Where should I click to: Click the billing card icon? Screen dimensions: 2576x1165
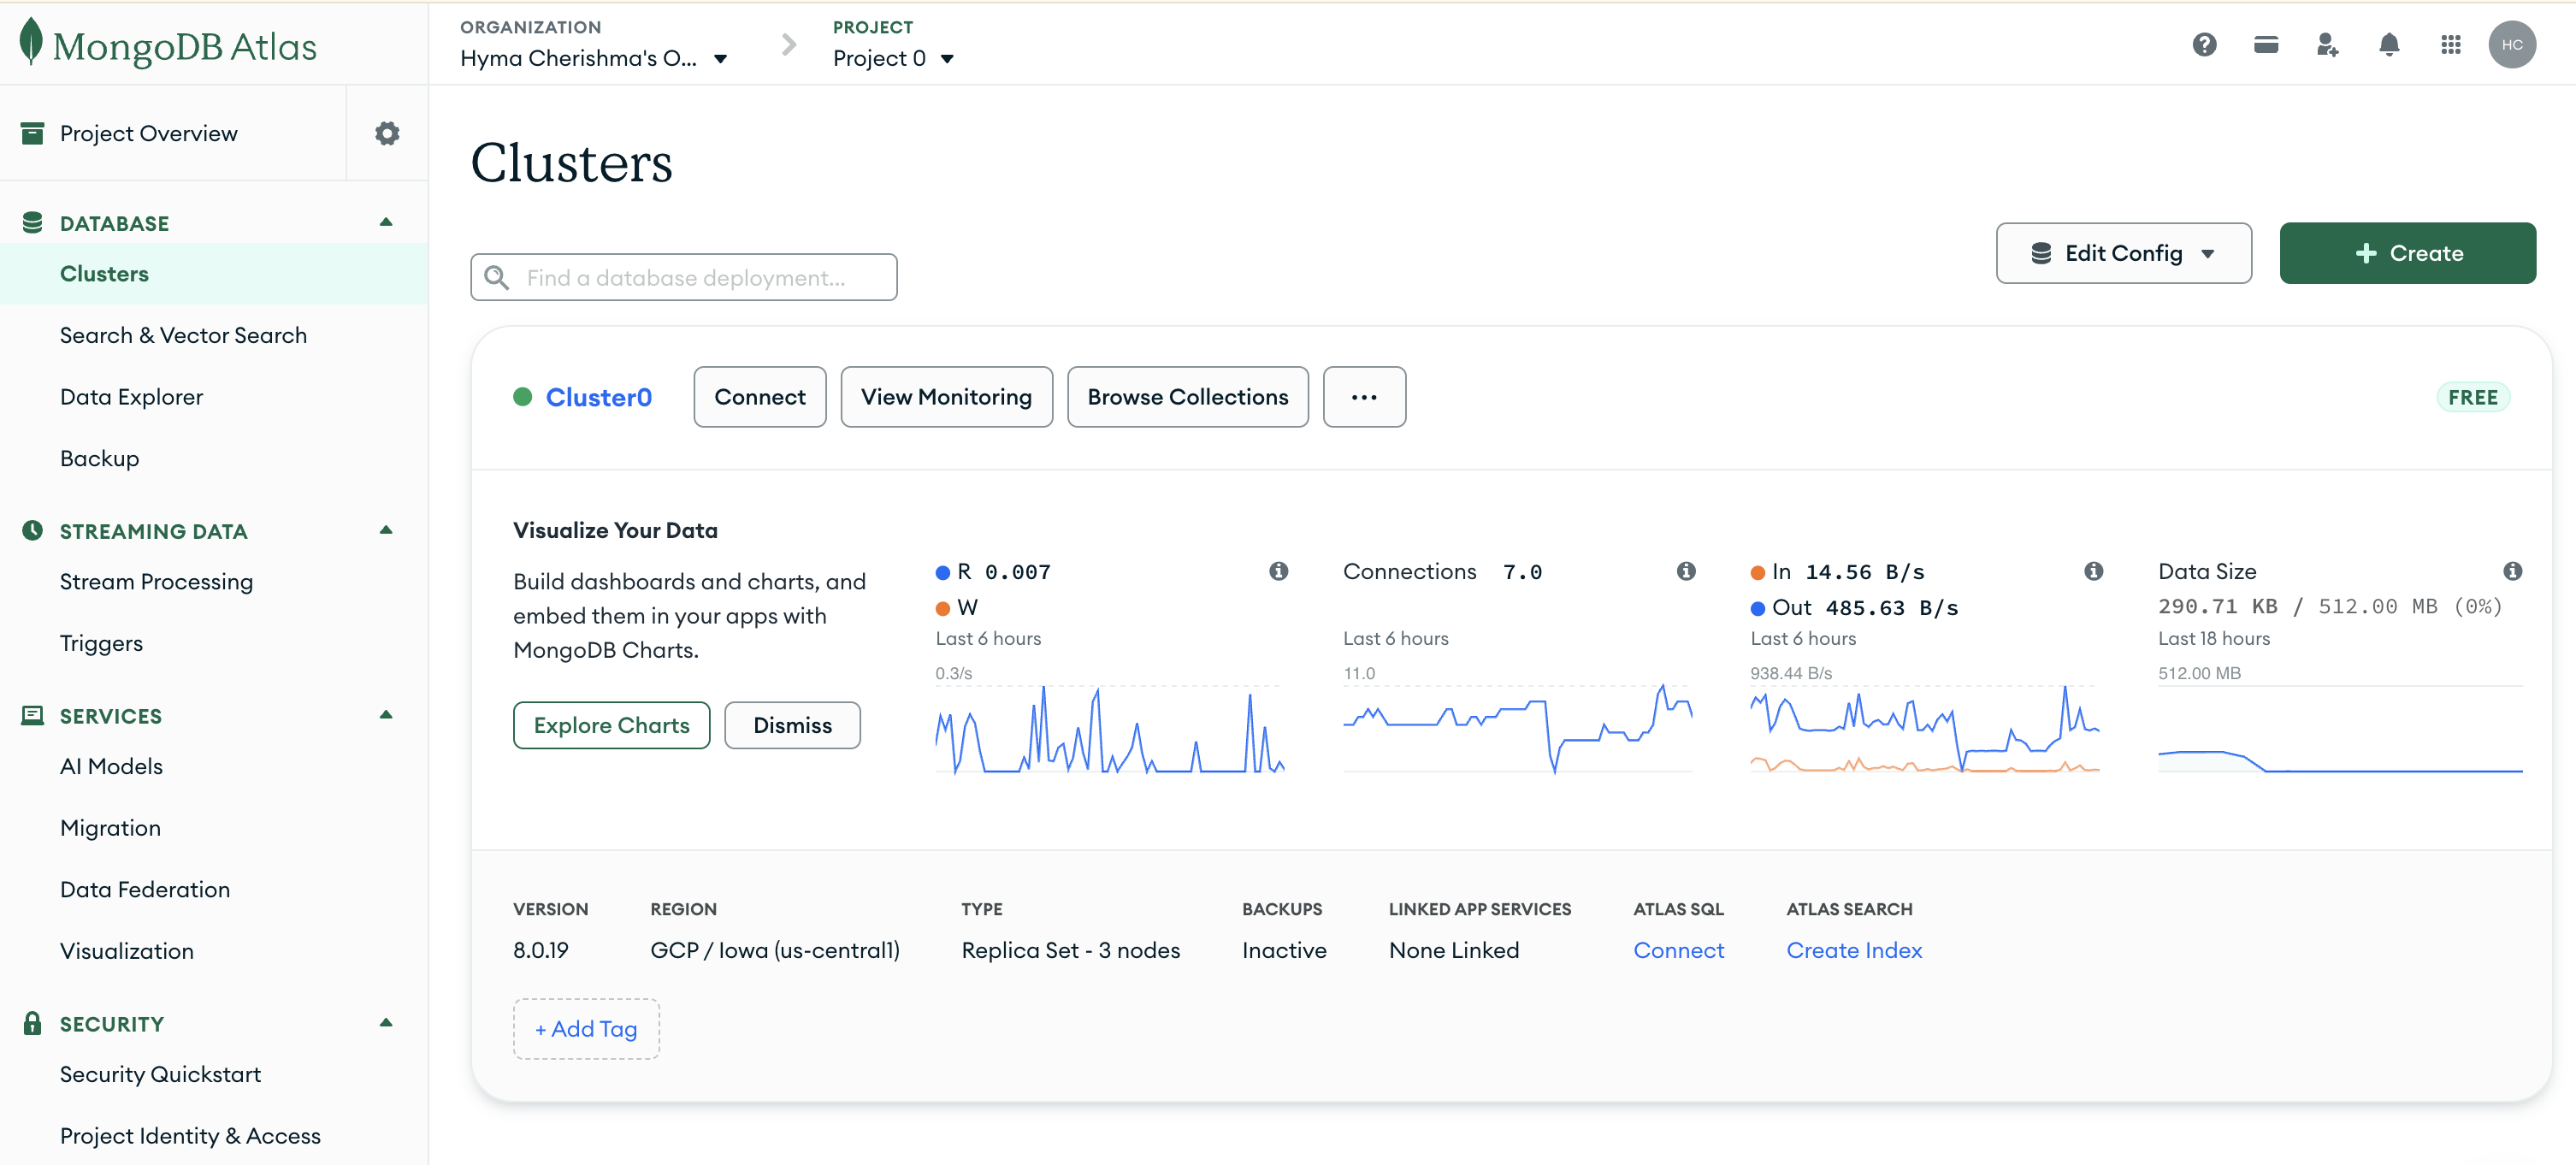pos(2265,44)
